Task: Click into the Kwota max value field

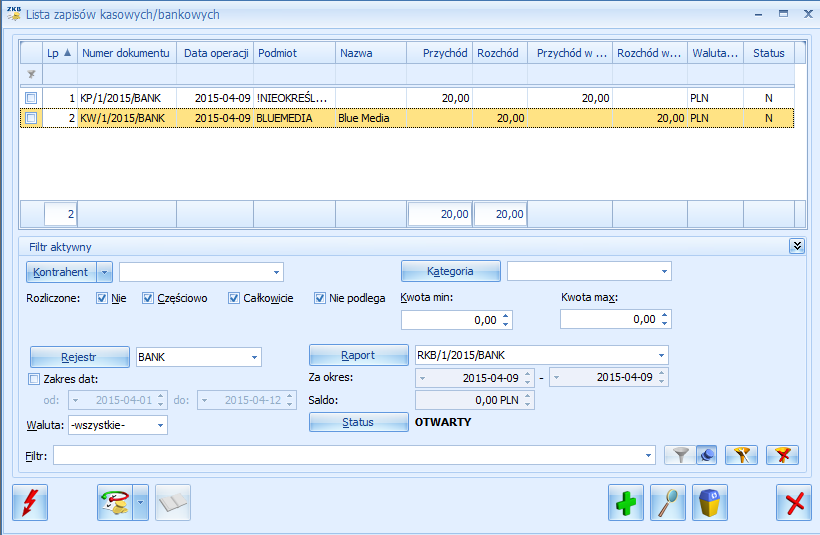Action: [610, 318]
